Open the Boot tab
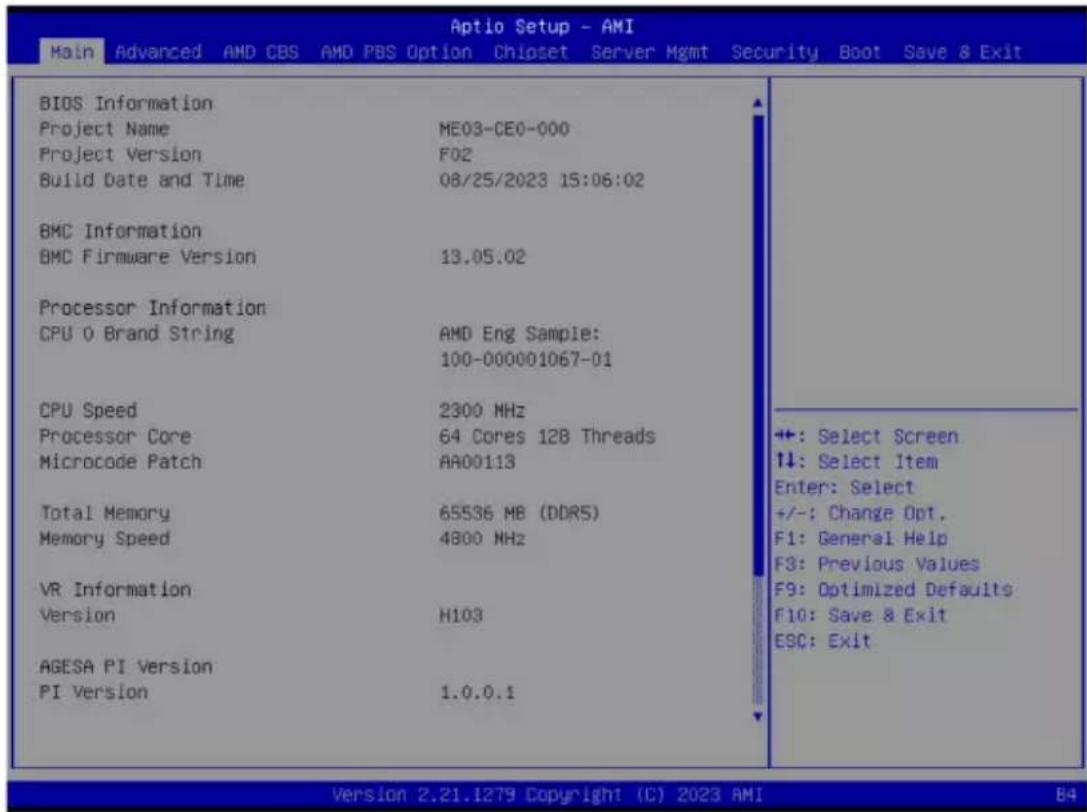This screenshot has width=1087, height=812. (x=860, y=52)
